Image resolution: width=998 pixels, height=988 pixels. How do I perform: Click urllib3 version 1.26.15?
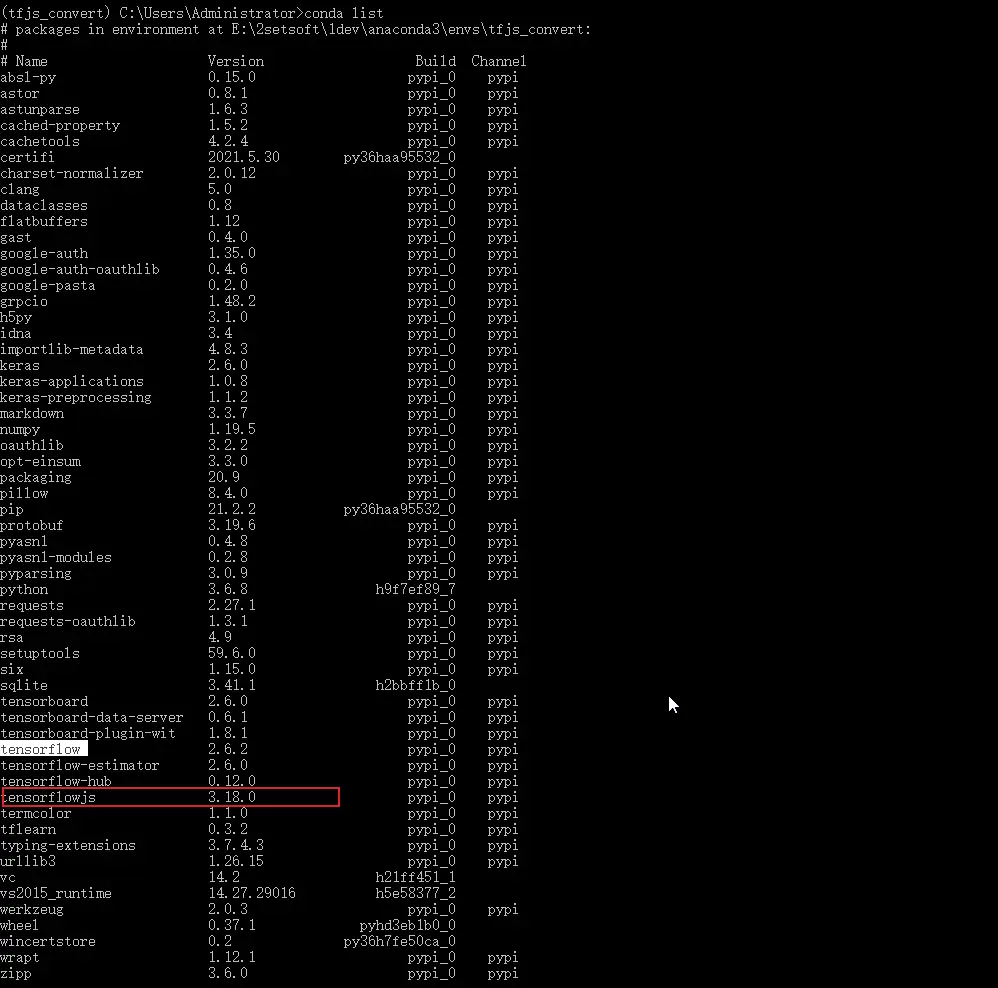[235, 861]
